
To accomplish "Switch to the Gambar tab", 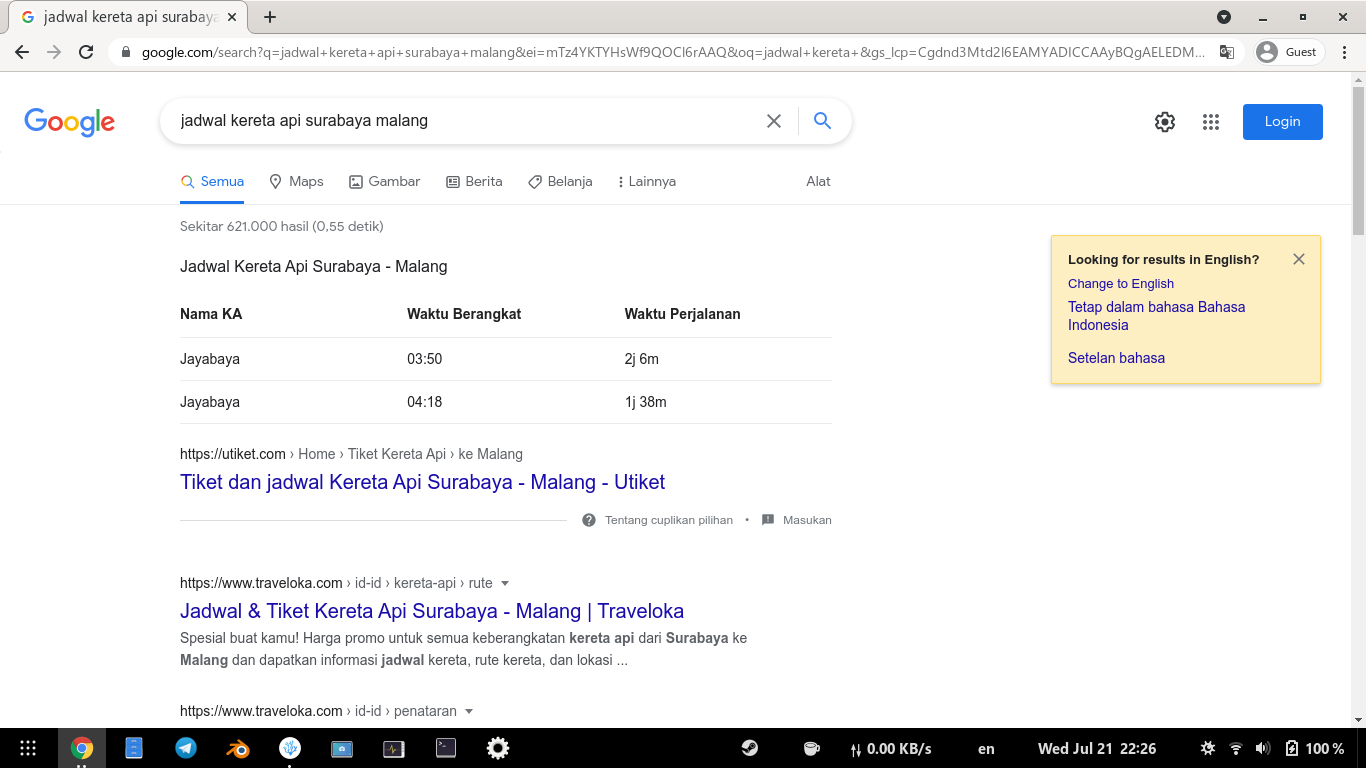I will pyautogui.click(x=384, y=181).
